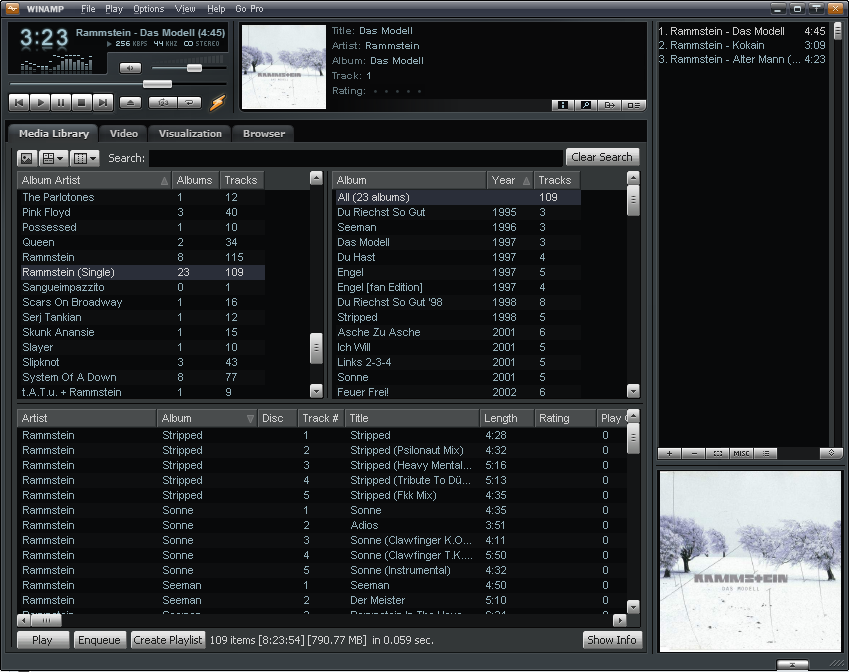
Task: Switch to the Visualization tab
Action: click(190, 134)
